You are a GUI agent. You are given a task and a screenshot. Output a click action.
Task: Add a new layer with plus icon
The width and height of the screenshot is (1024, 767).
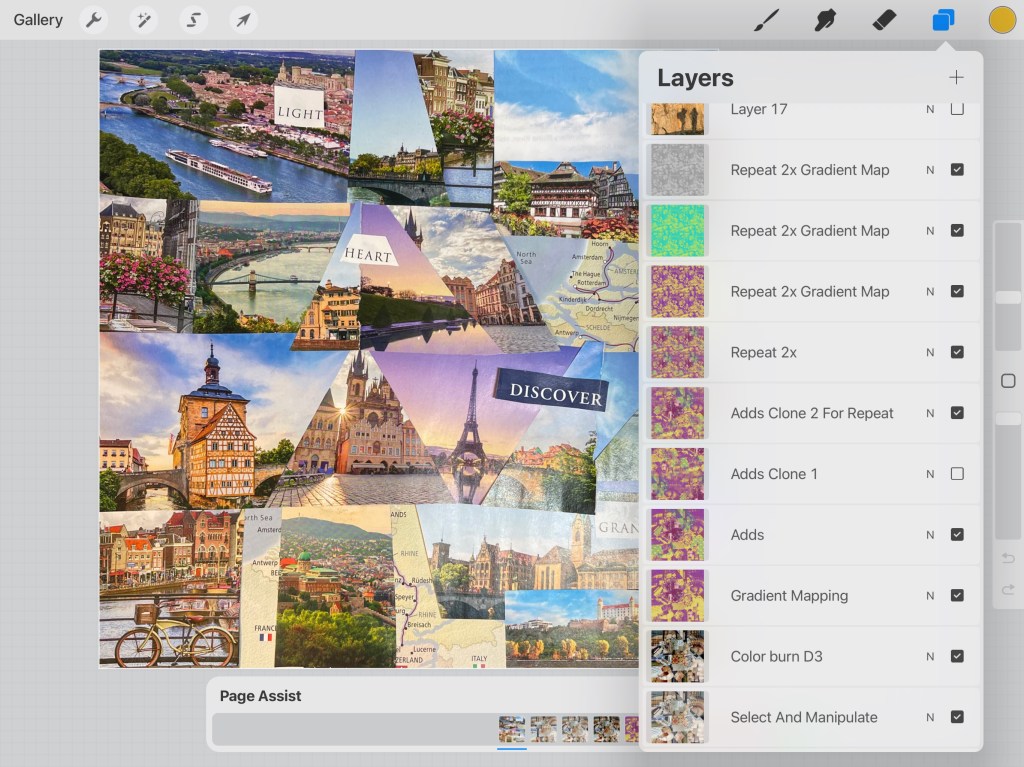(x=956, y=78)
